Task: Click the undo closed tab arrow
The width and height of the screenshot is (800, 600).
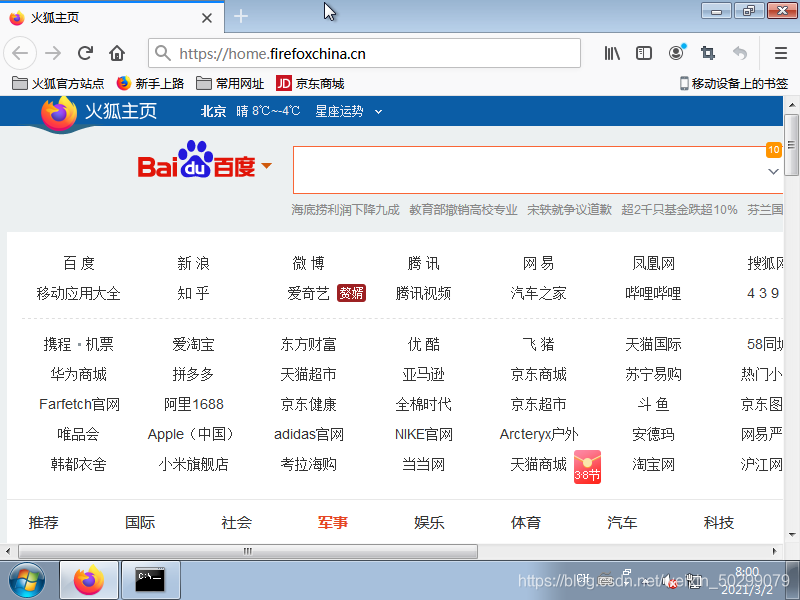Action: point(739,53)
